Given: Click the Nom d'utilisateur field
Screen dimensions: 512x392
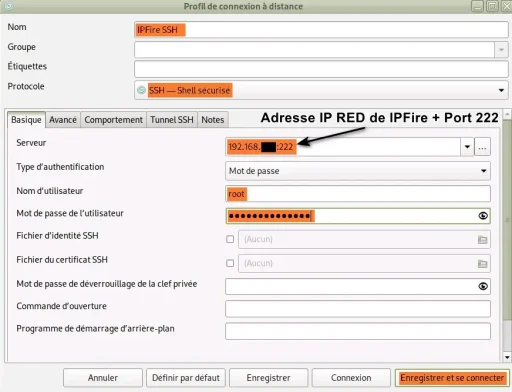Looking at the screenshot, I should click(x=358, y=194).
